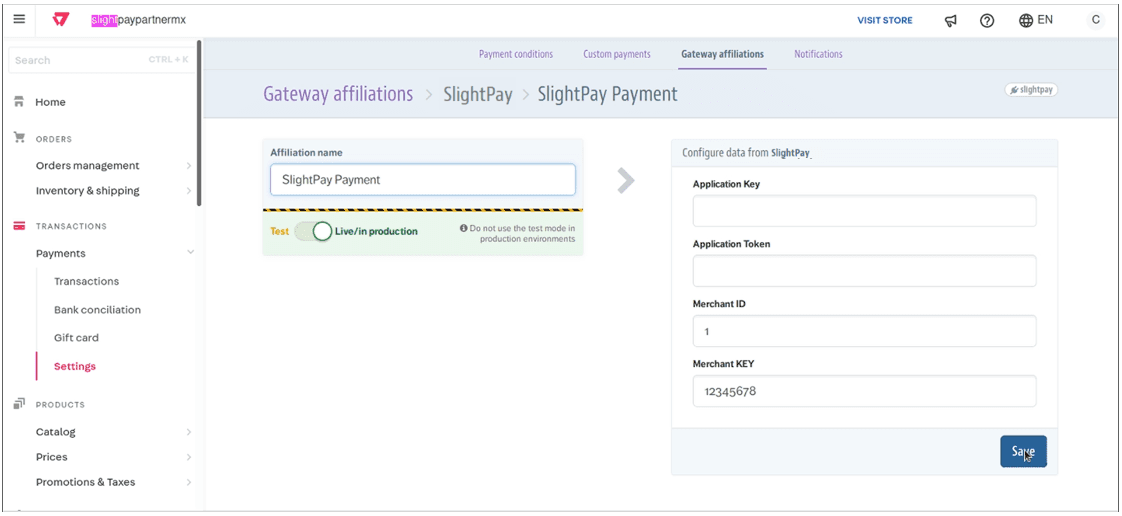Open the hamburger menu icon
Screen dimensions: 1122x516
pyautogui.click(x=19, y=19)
